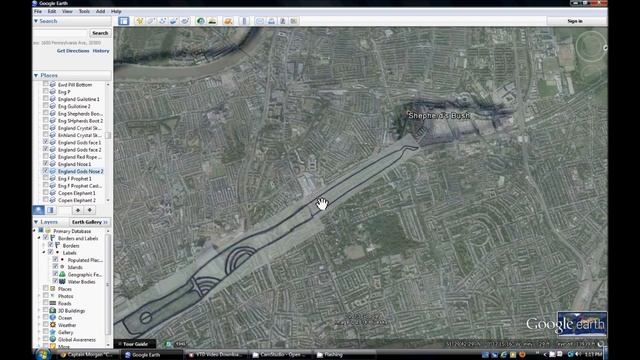Image resolution: width=640 pixels, height=360 pixels.
Task: Click the Places panel split-view icon button
Action: tap(50, 210)
